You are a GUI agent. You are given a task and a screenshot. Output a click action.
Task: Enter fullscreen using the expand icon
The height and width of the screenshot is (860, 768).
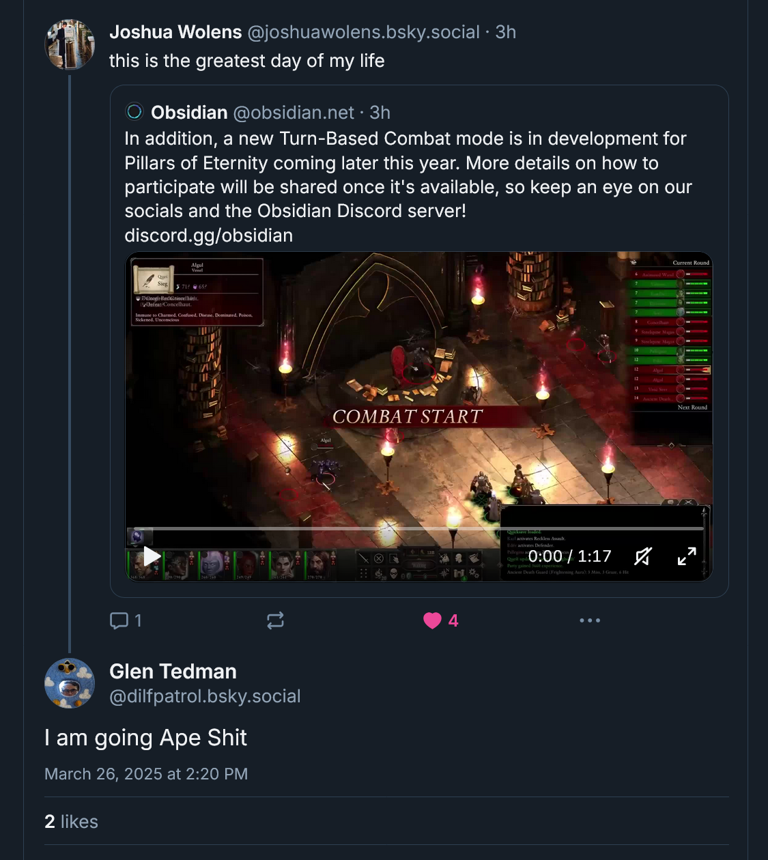pos(687,556)
